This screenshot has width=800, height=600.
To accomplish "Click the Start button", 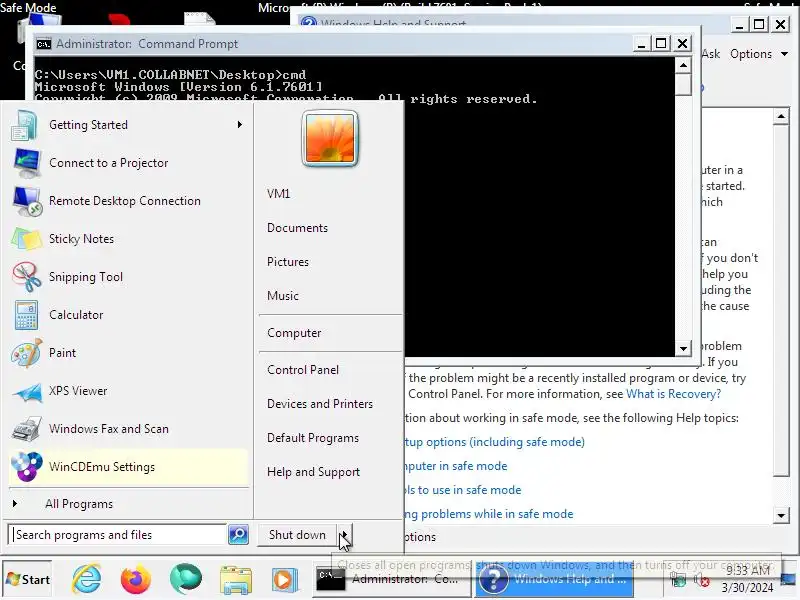I will [28, 579].
